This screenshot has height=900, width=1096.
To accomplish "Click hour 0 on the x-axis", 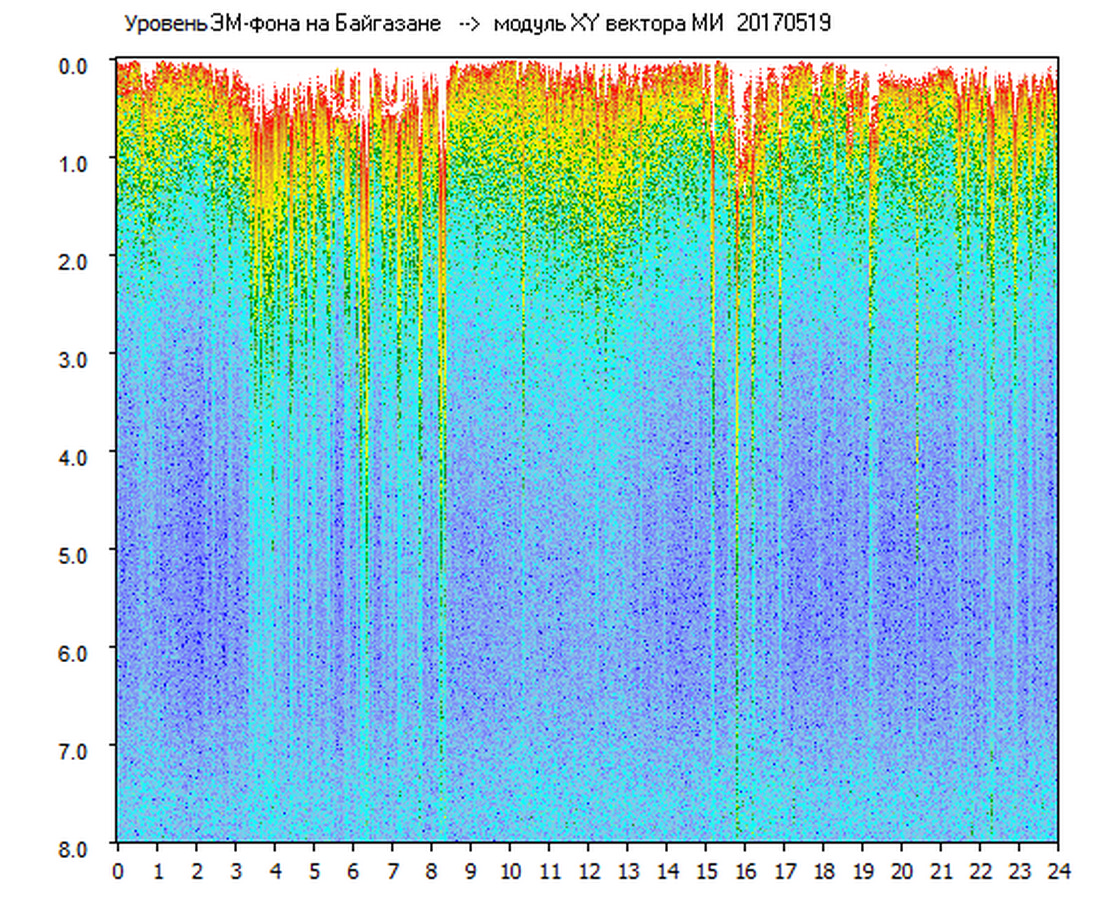I will [118, 871].
